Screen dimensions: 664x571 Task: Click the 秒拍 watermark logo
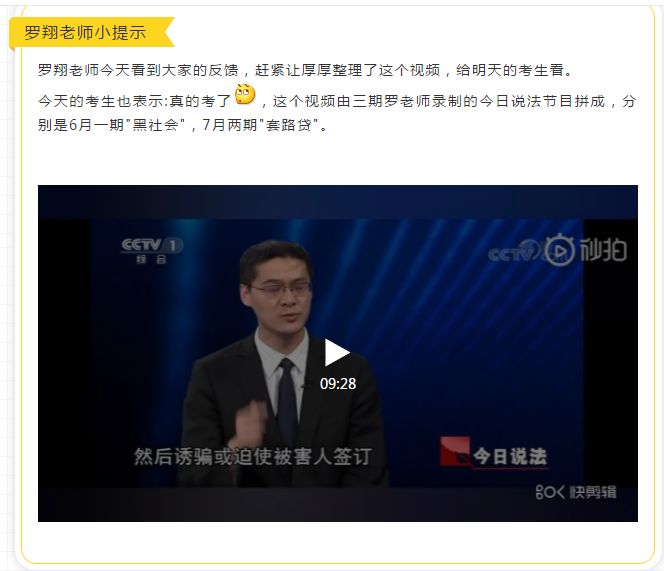pyautogui.click(x=585, y=250)
